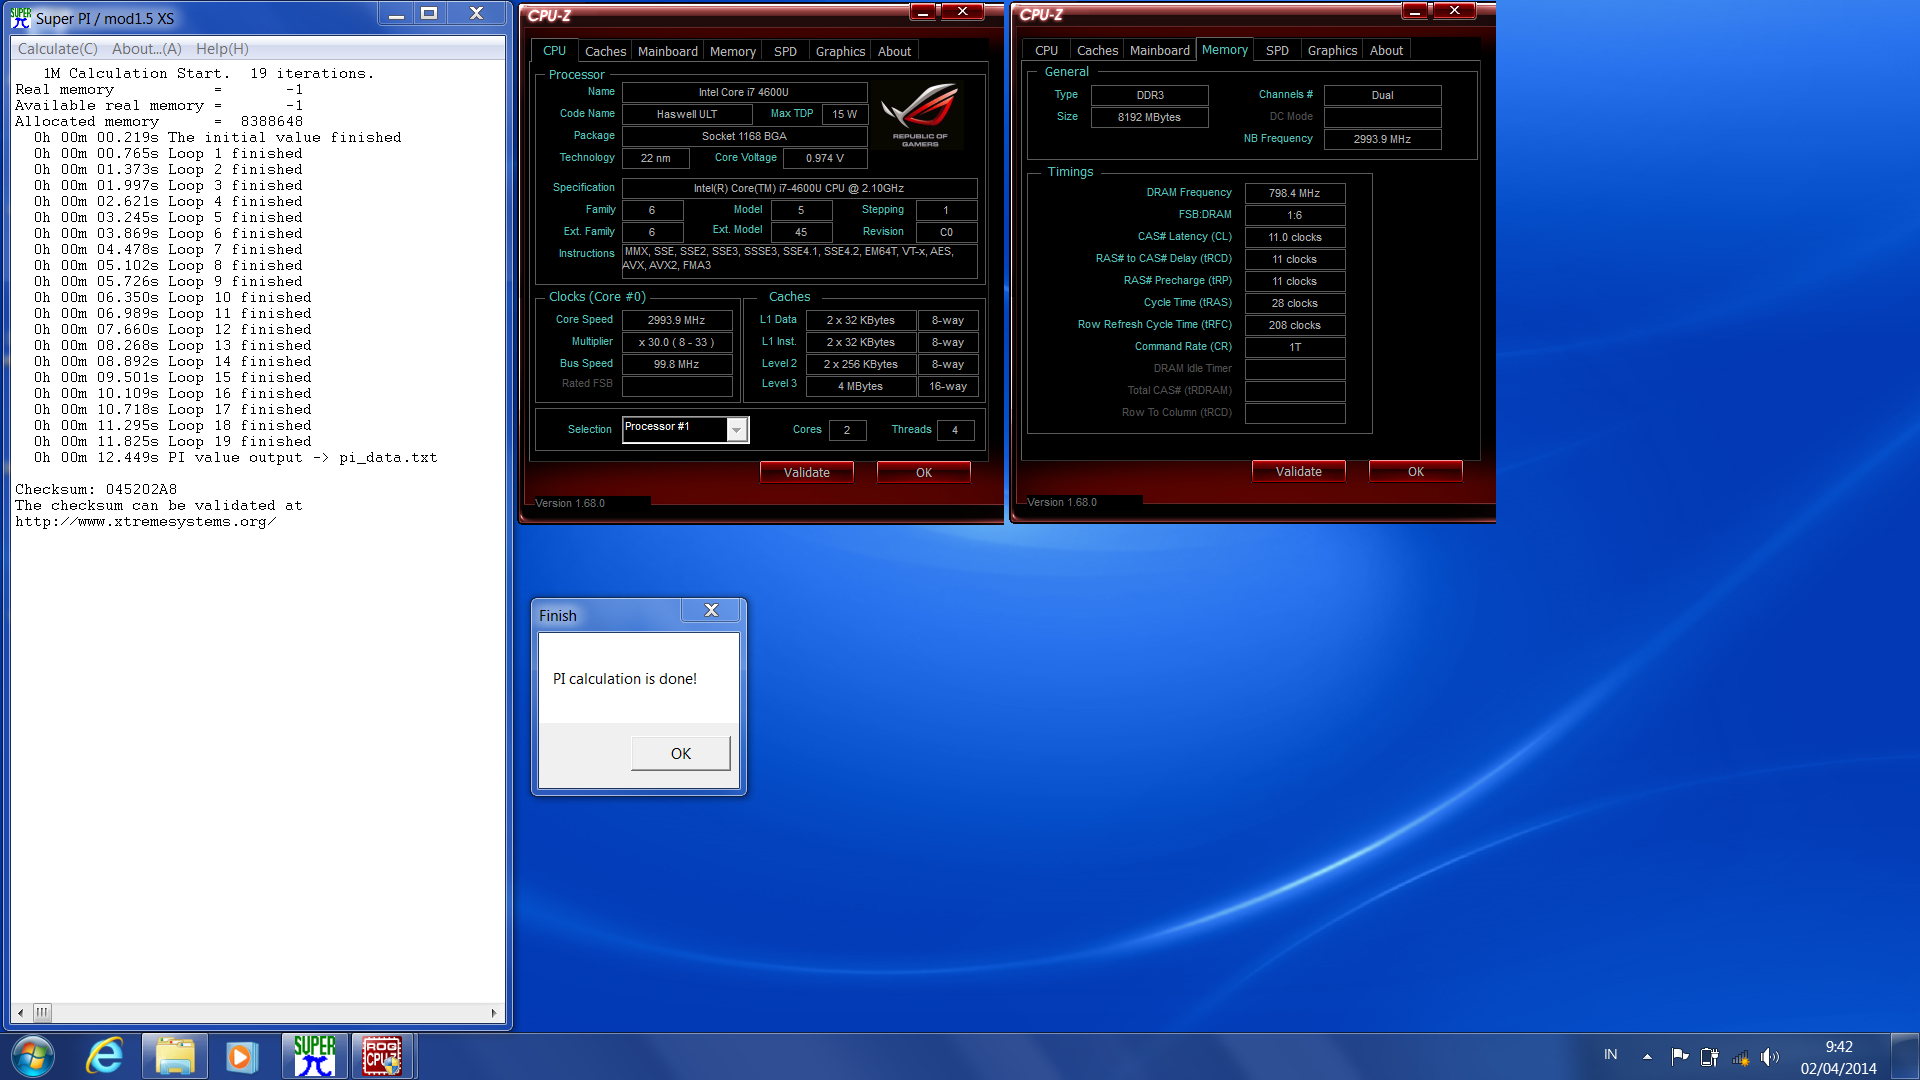Open the clock showing 9:42

[x=1839, y=1057]
